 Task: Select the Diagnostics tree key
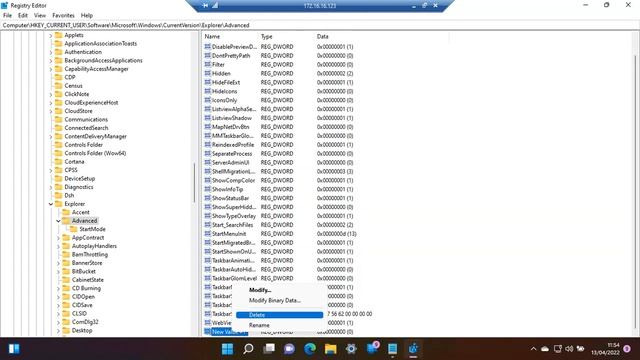(x=79, y=187)
